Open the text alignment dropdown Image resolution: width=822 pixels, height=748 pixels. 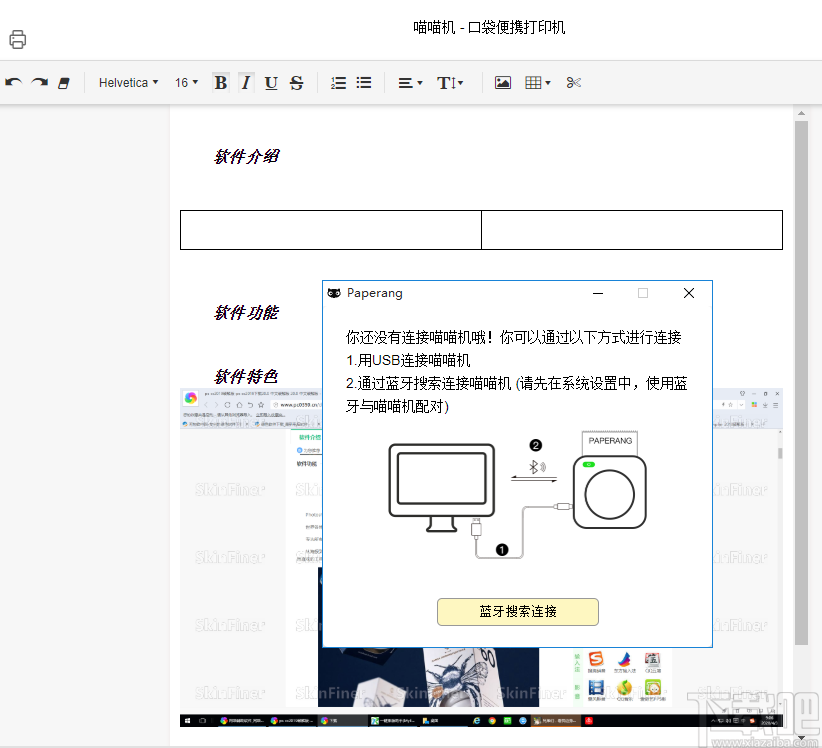[x=410, y=82]
